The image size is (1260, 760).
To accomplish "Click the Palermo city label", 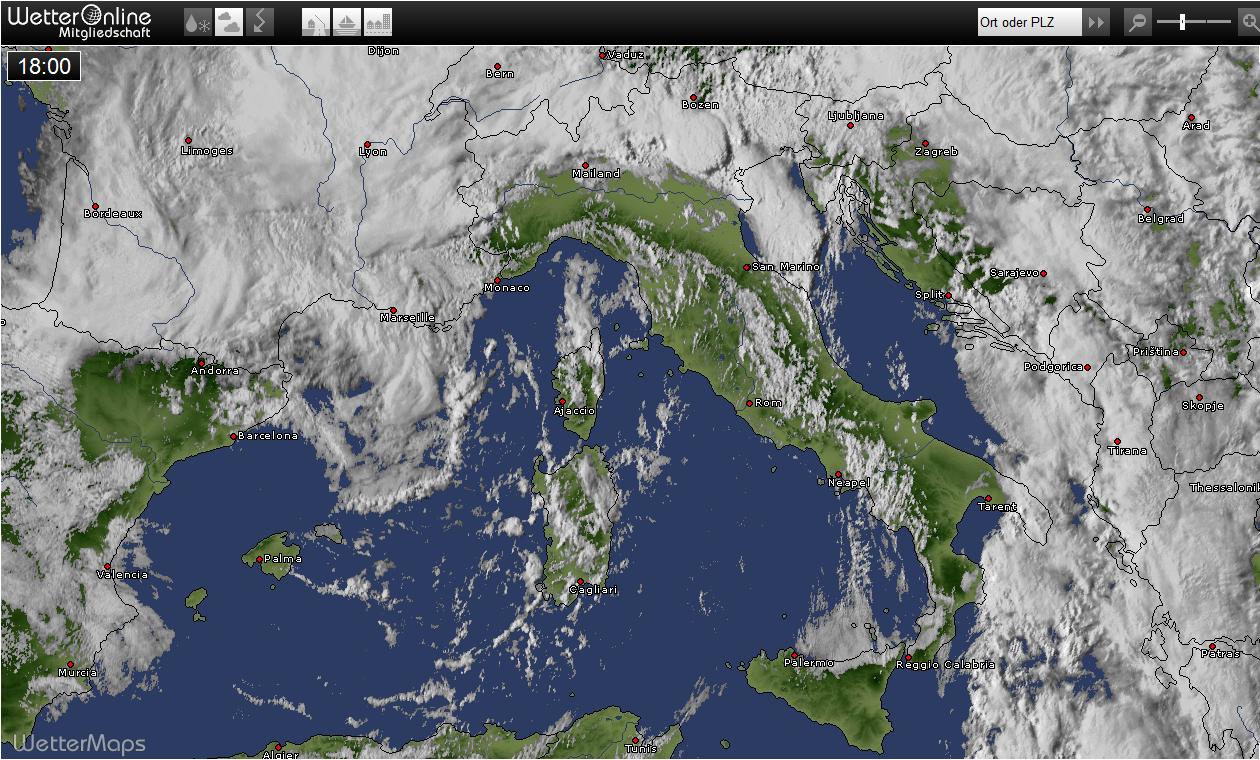I will pos(809,663).
